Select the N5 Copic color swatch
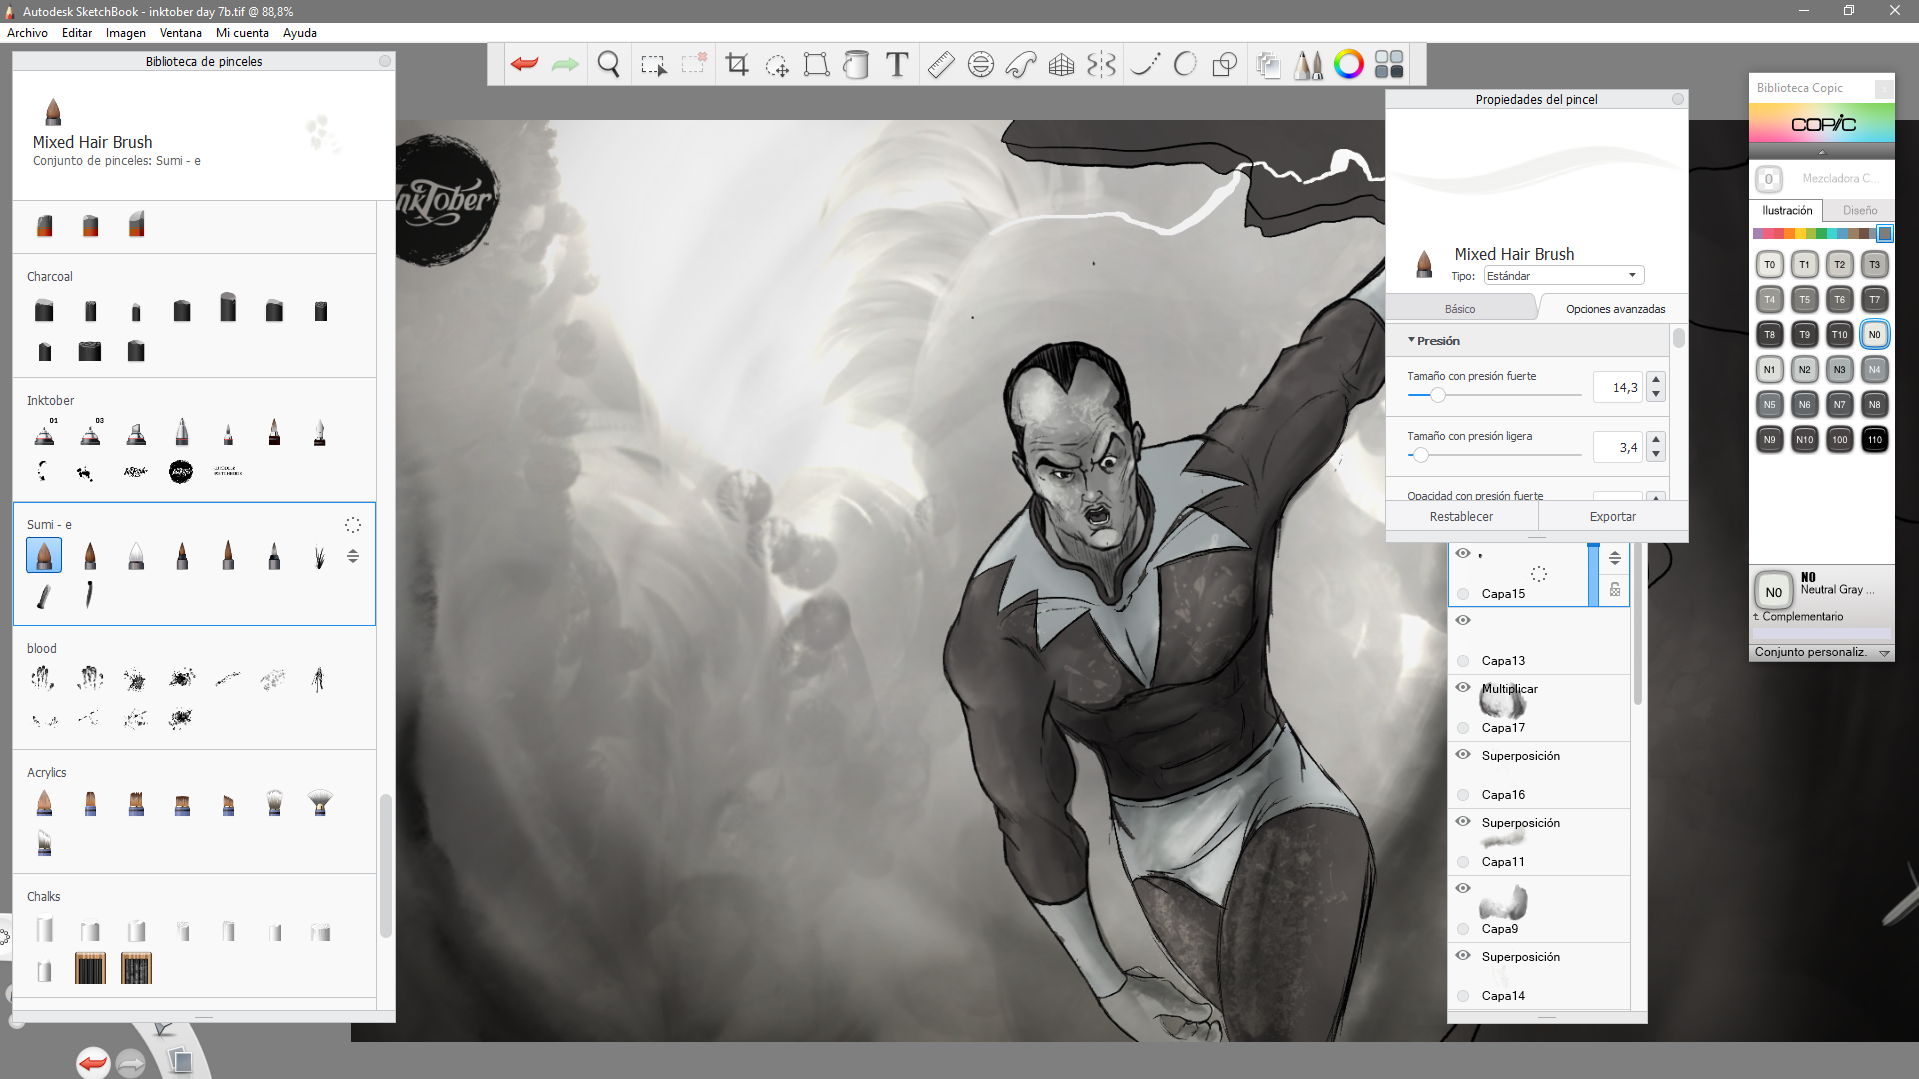Screen dimensions: 1919x1079 1769,405
